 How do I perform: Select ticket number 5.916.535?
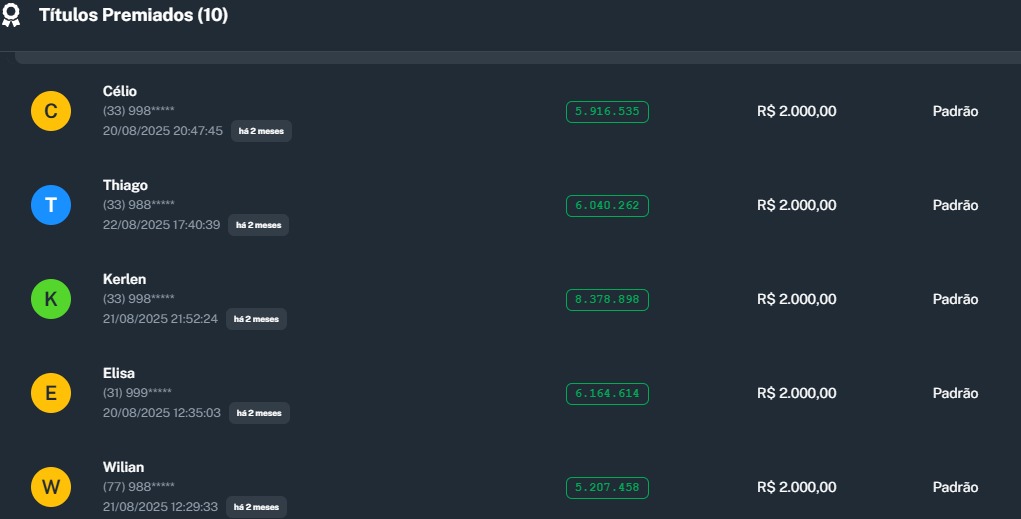tap(607, 111)
